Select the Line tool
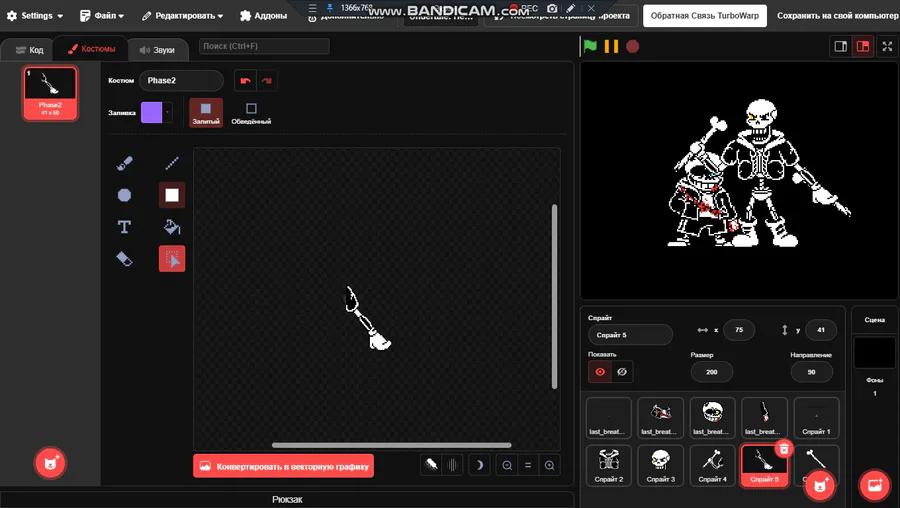 click(x=172, y=164)
